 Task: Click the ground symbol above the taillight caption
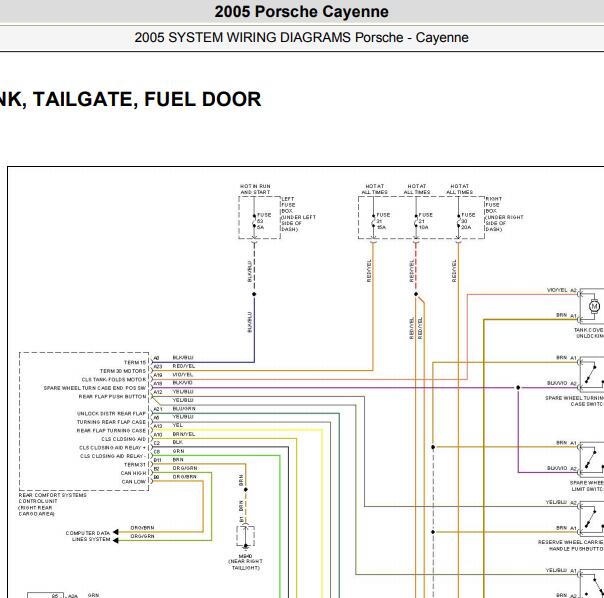245,546
